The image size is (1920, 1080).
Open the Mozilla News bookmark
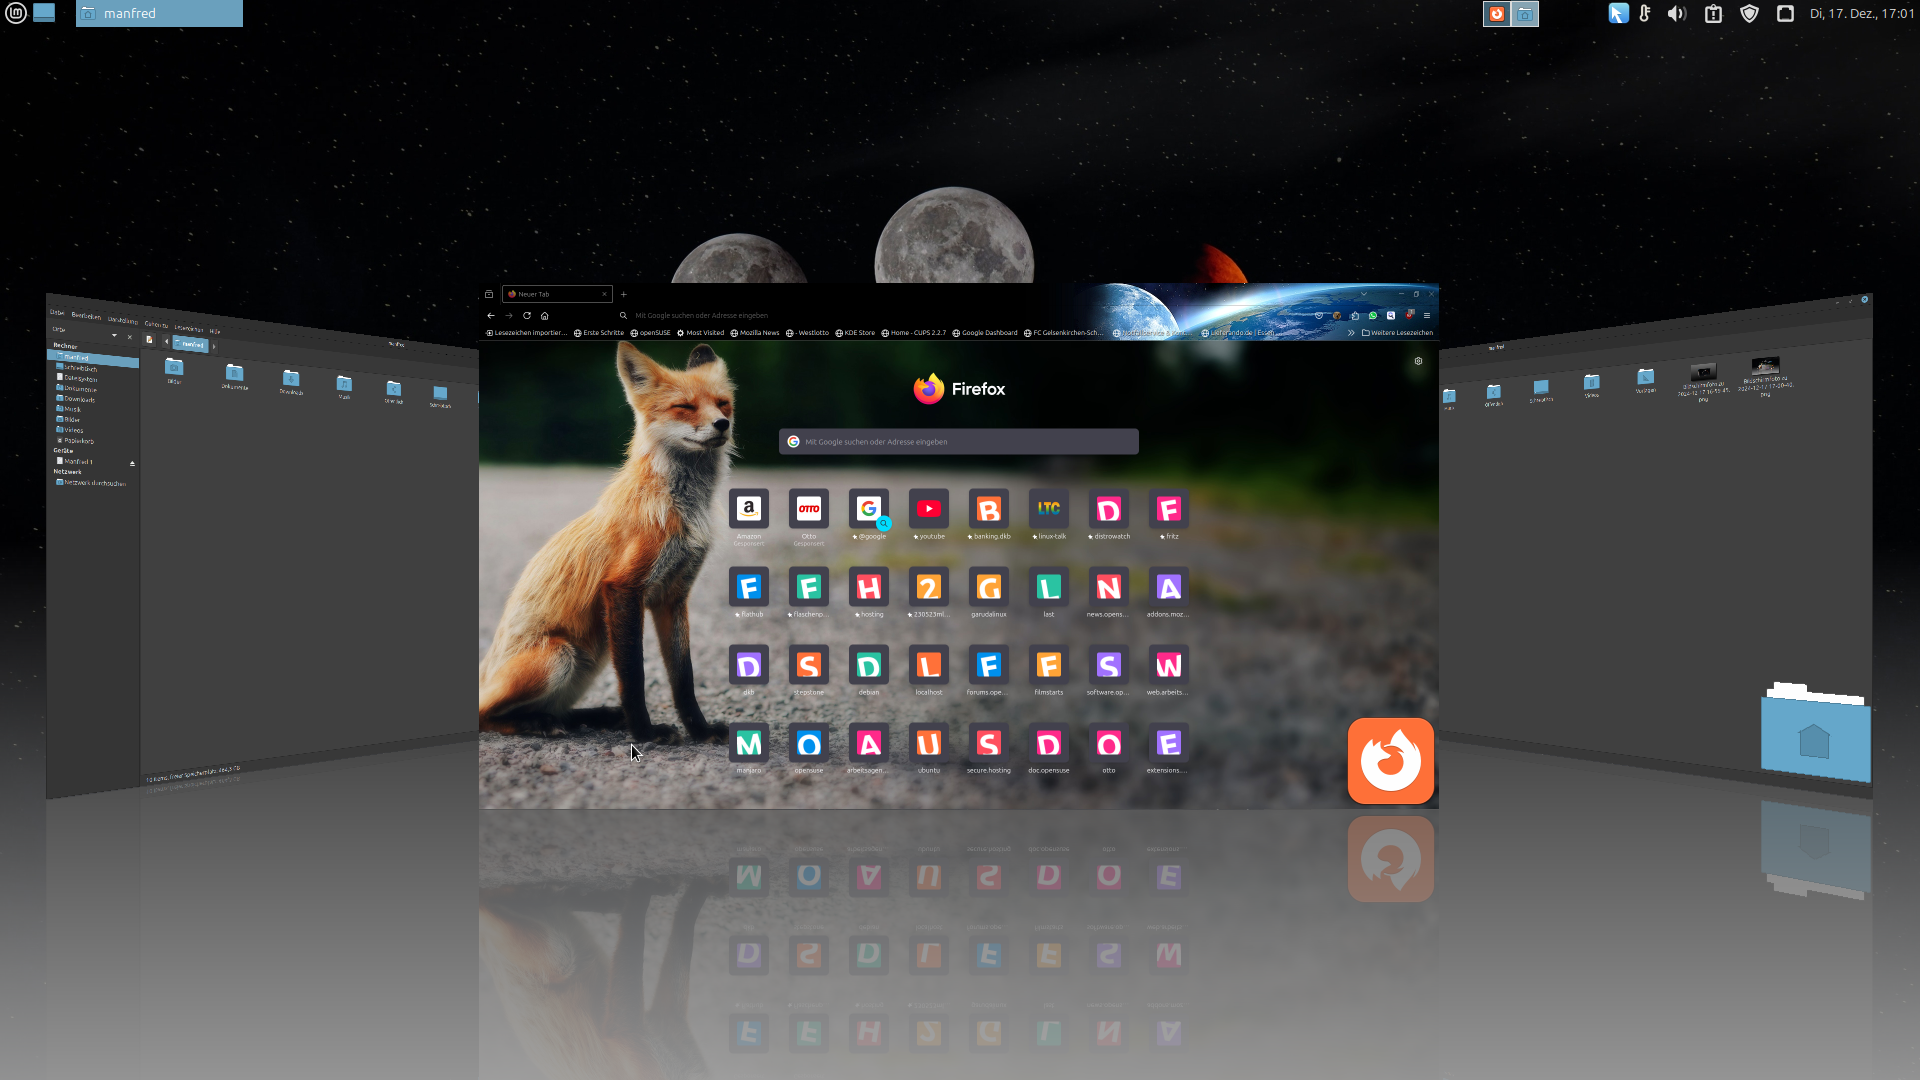(755, 333)
